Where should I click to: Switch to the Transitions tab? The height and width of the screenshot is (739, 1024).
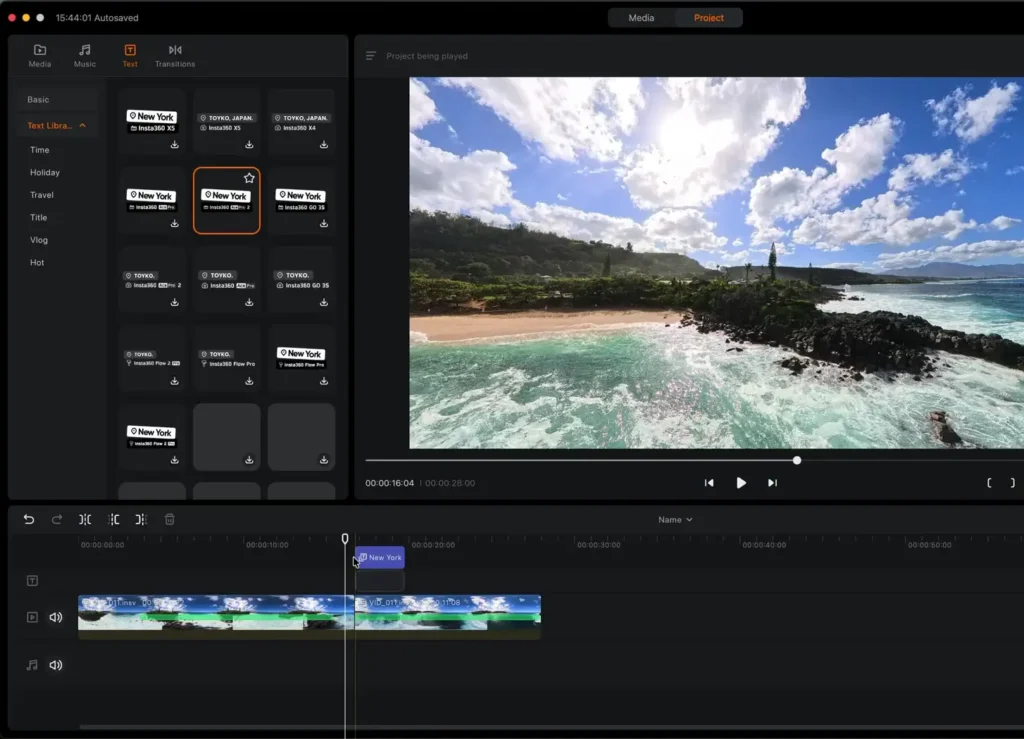coord(175,56)
